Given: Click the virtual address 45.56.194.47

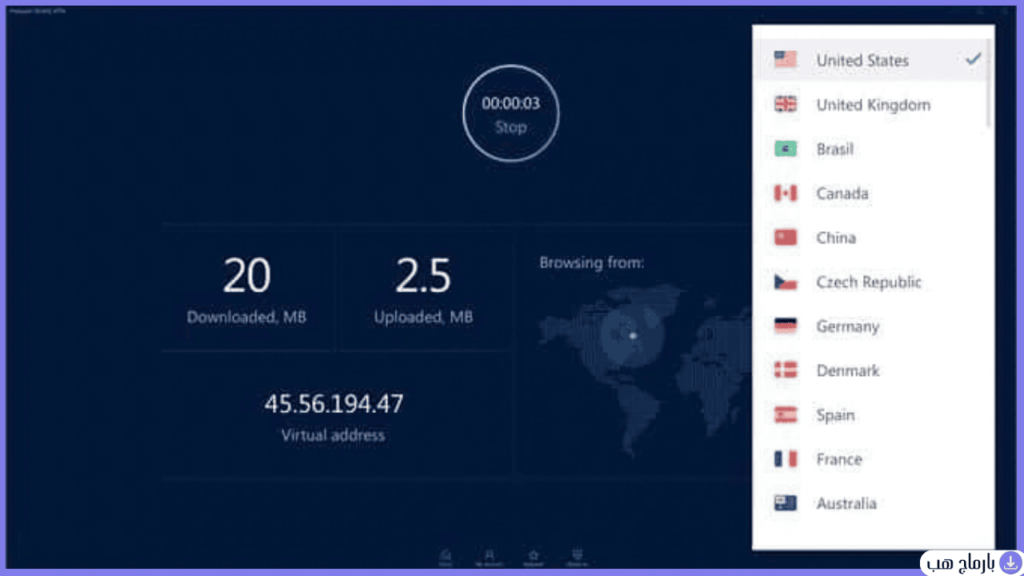Looking at the screenshot, I should 334,404.
